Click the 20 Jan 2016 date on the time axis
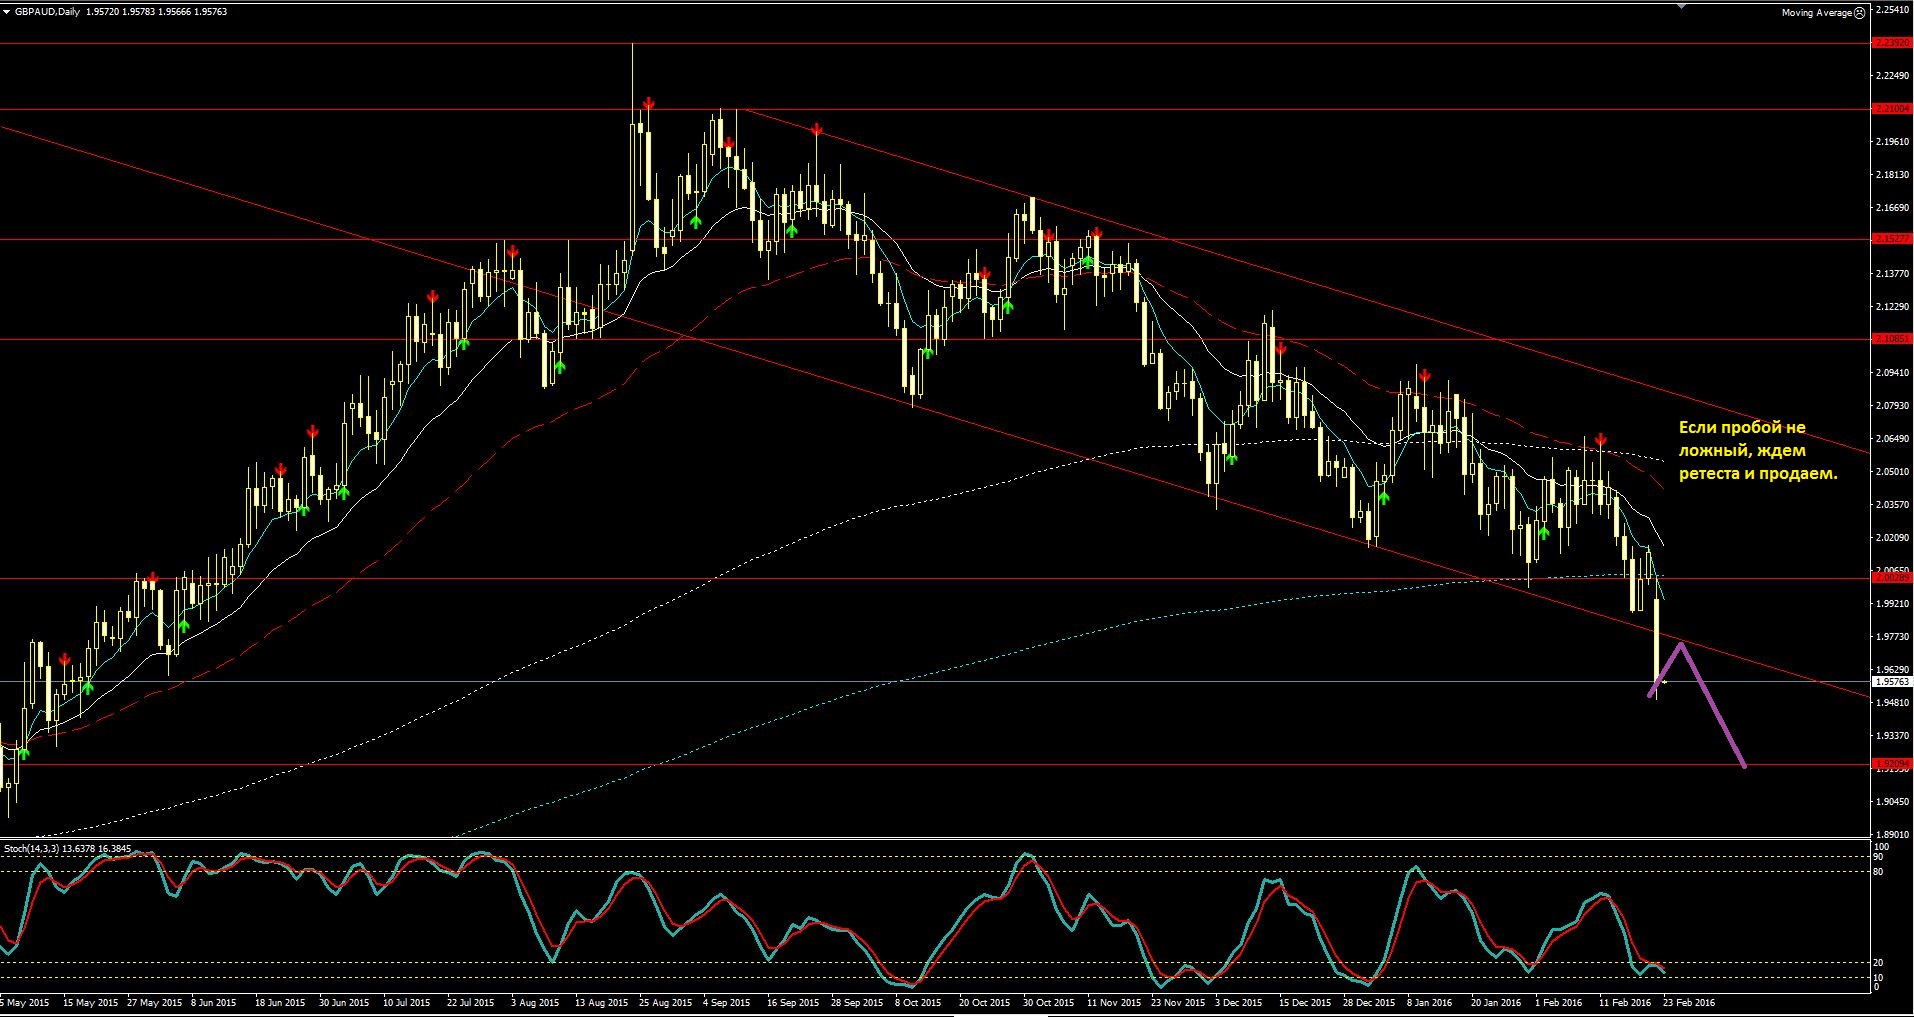 click(1496, 1003)
